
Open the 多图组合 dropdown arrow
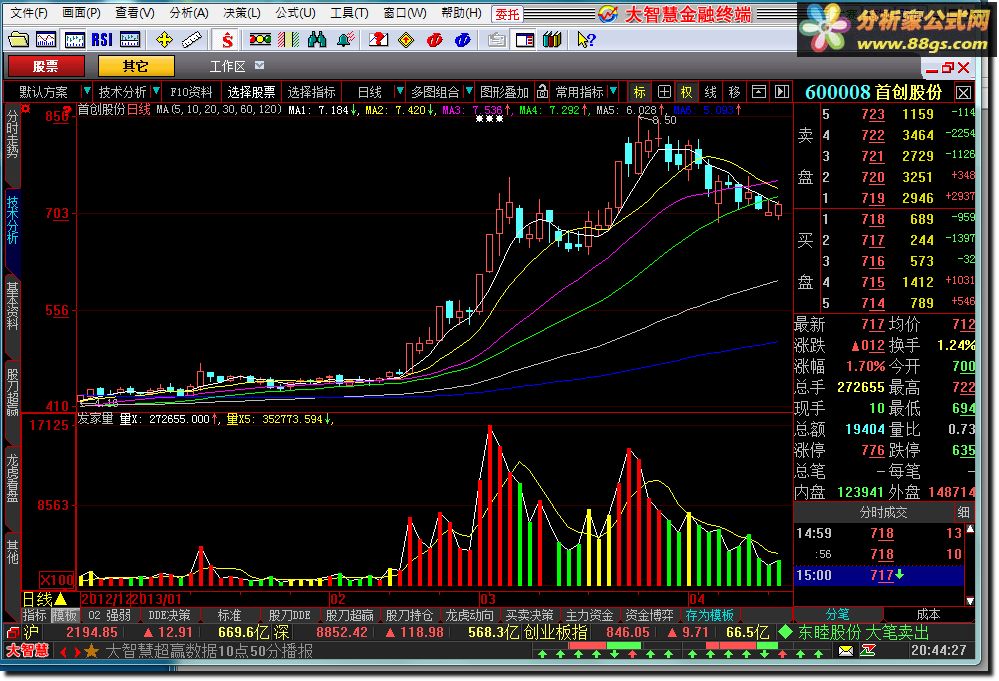(x=469, y=91)
